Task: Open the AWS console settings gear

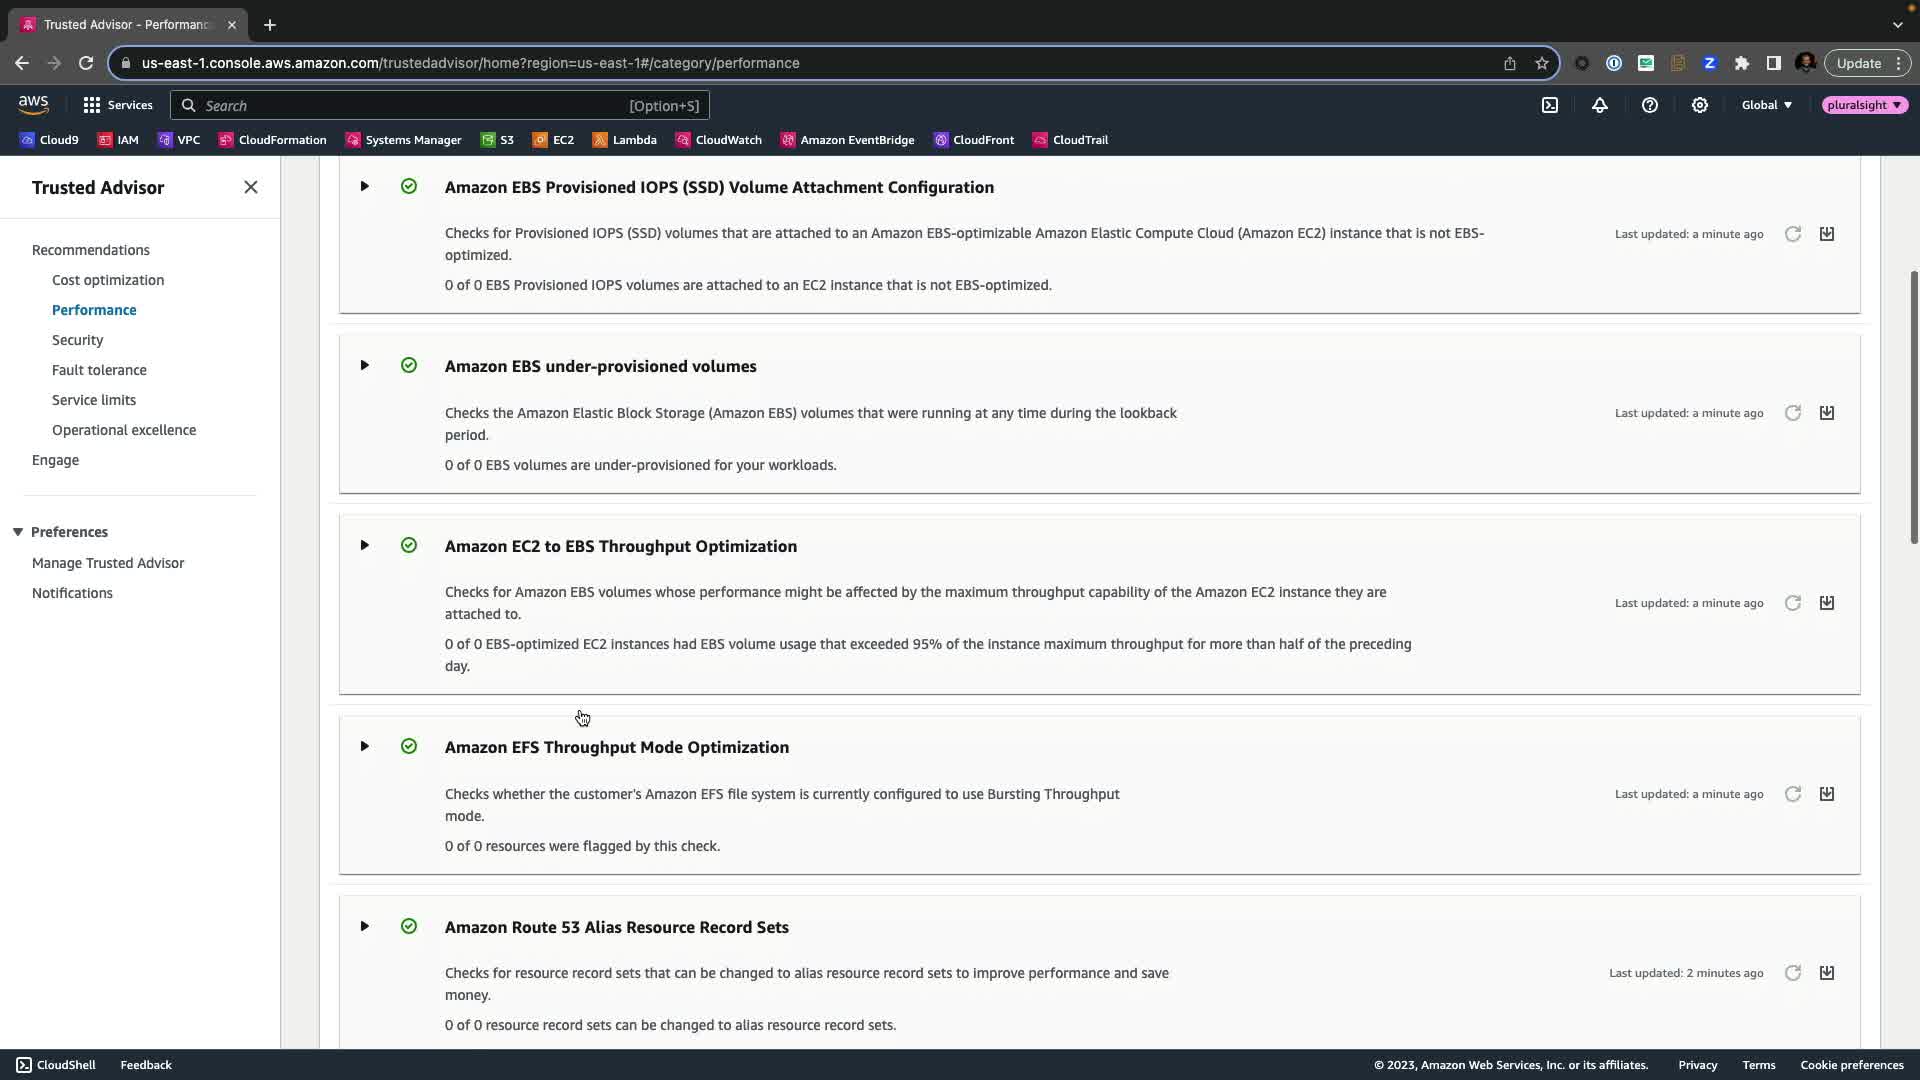Action: pos(1699,105)
